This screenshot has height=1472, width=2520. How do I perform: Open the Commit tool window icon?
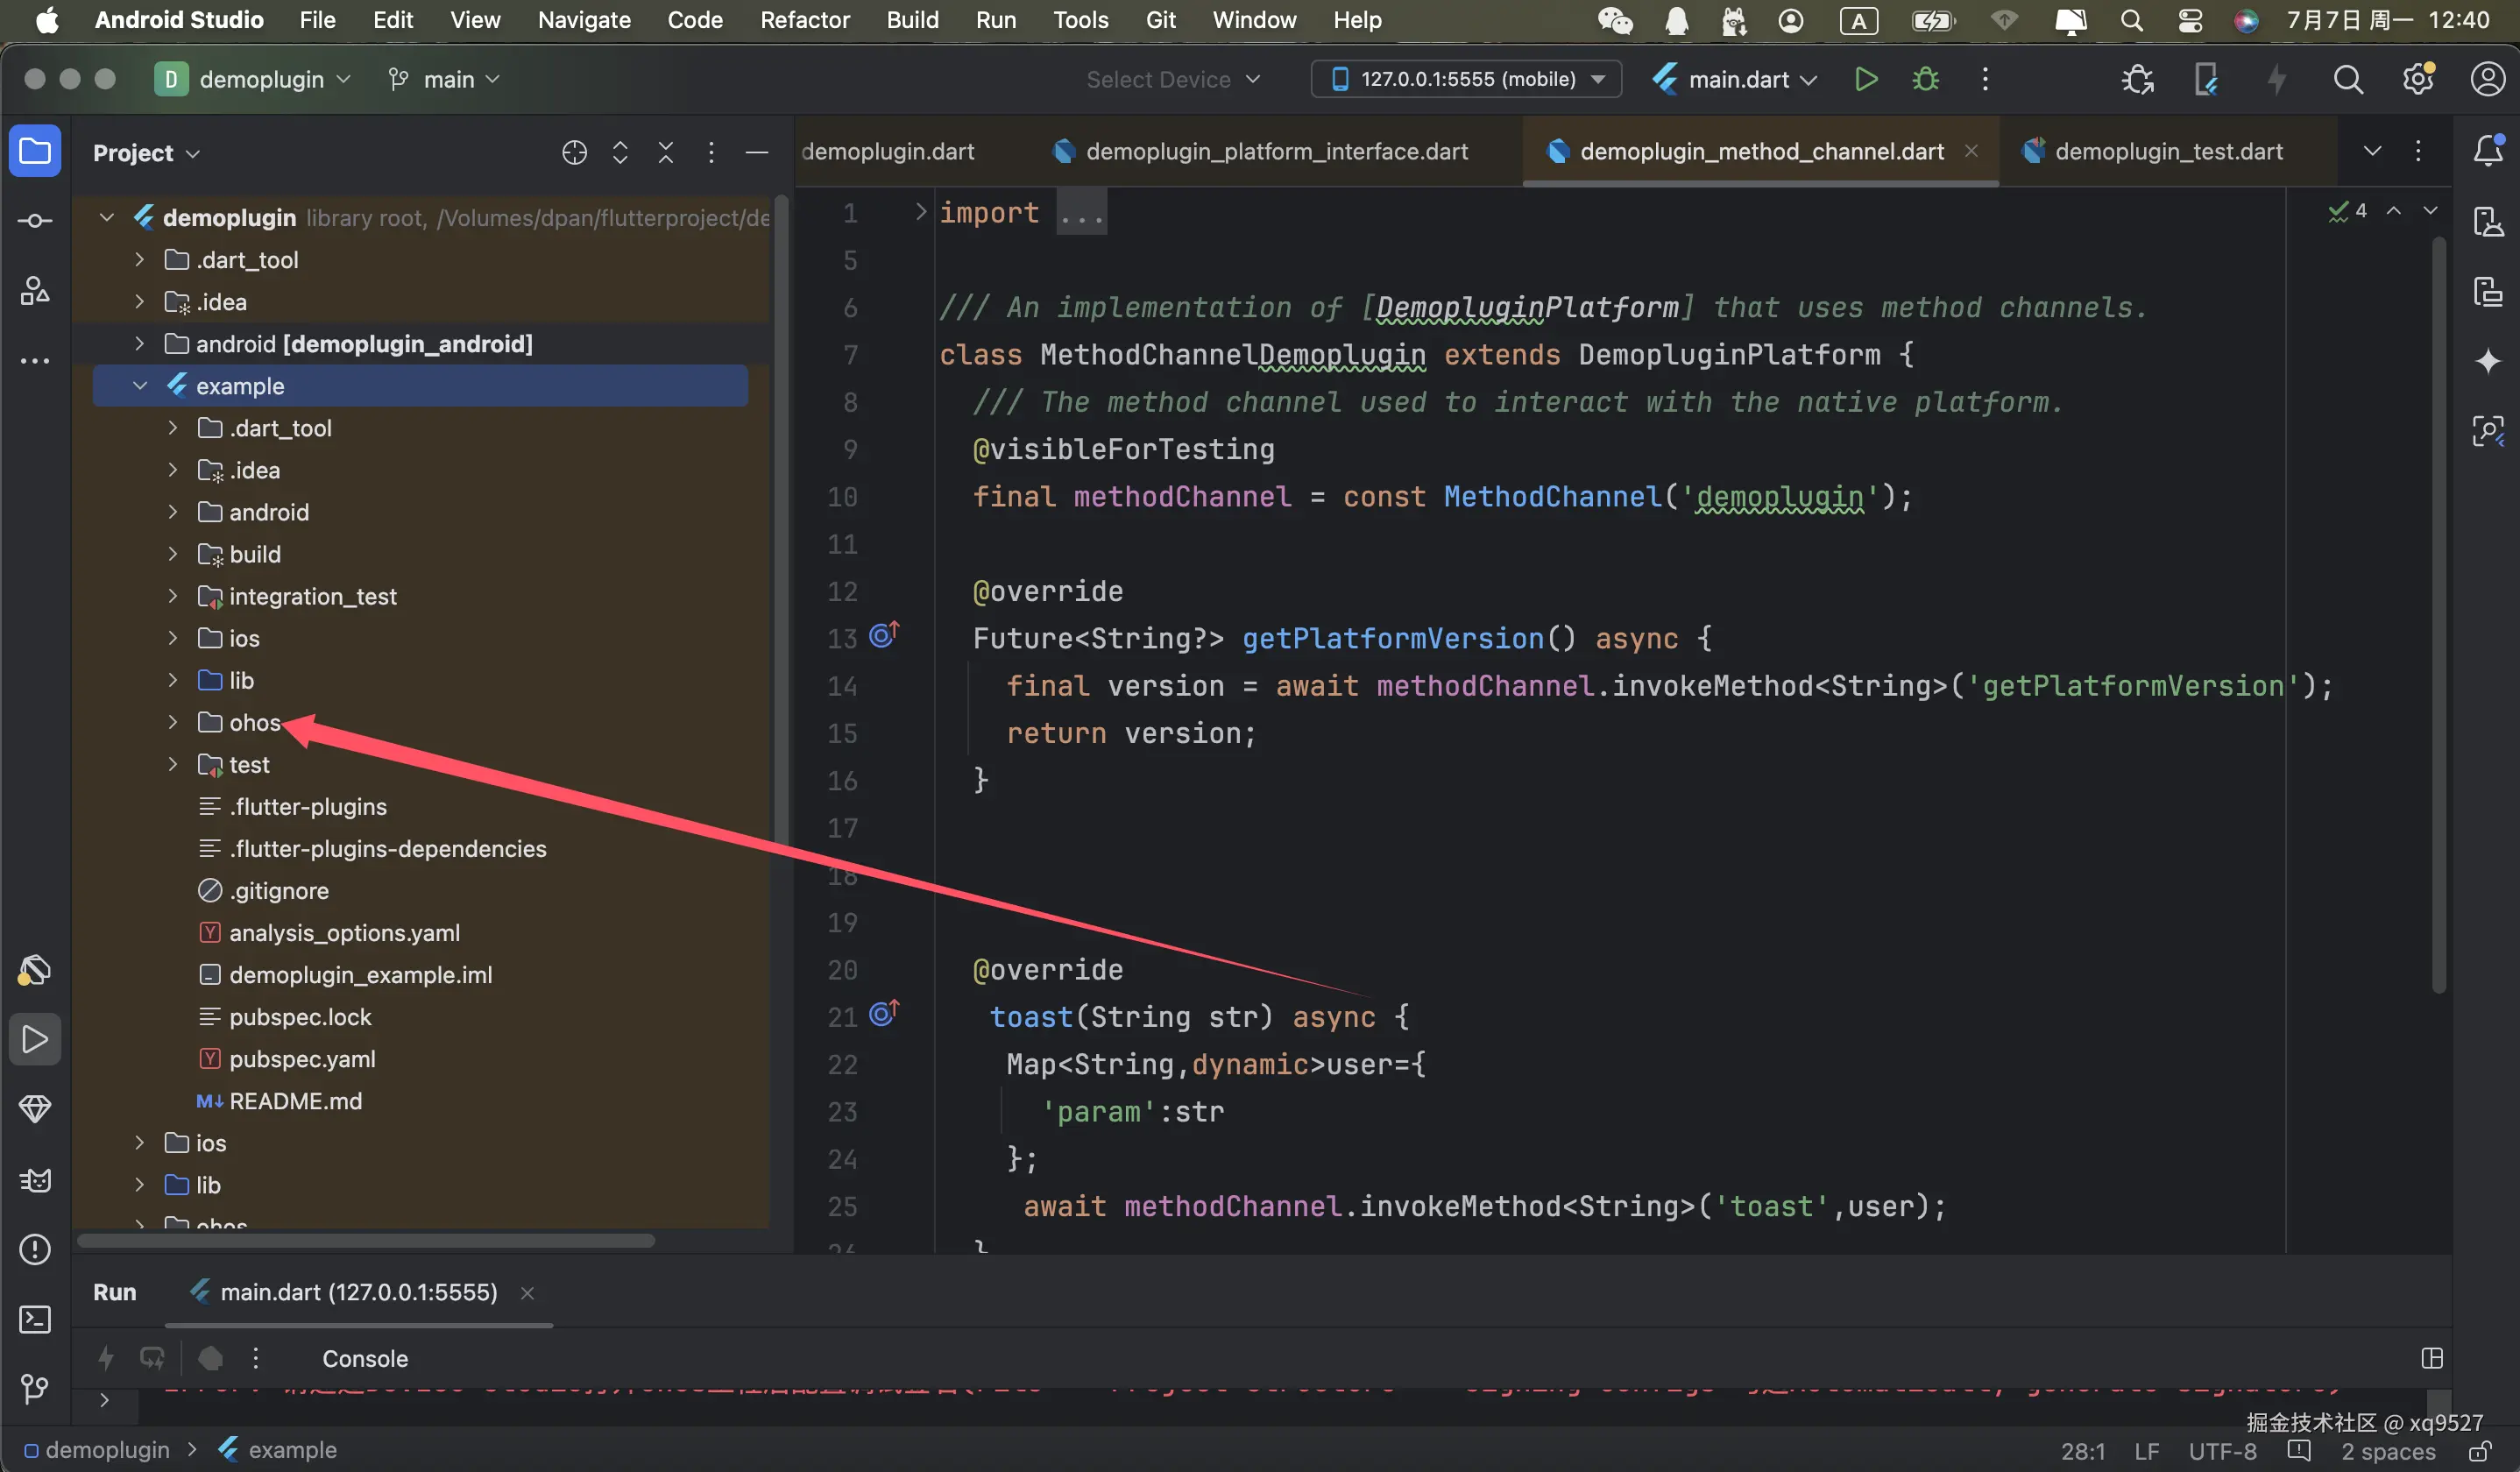35,221
